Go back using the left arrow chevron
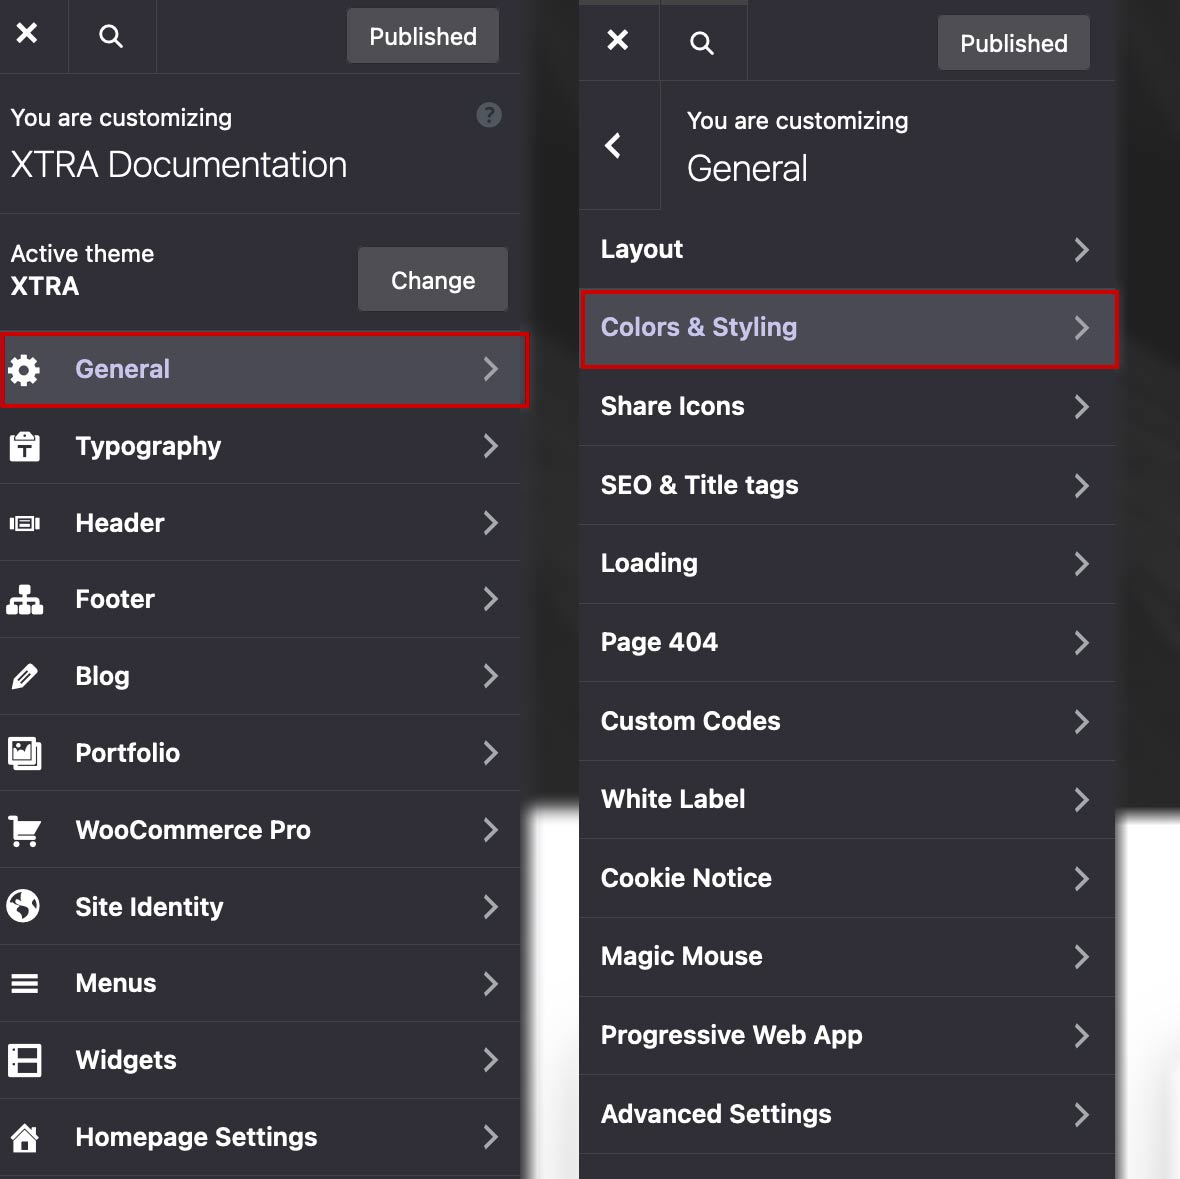Image resolution: width=1180 pixels, height=1179 pixels. click(x=614, y=146)
